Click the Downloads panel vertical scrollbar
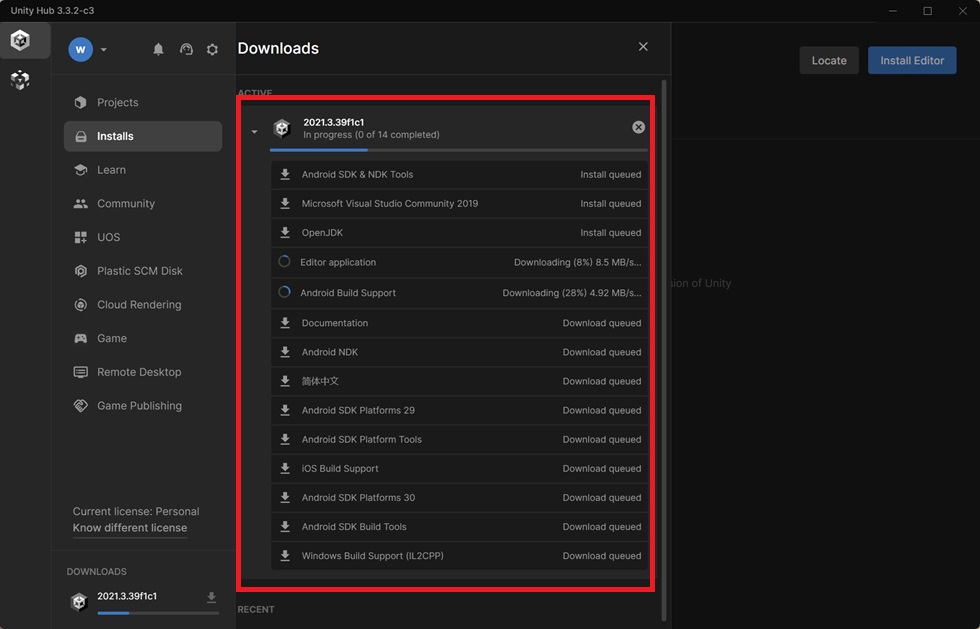The width and height of the screenshot is (980, 629). tap(664, 350)
